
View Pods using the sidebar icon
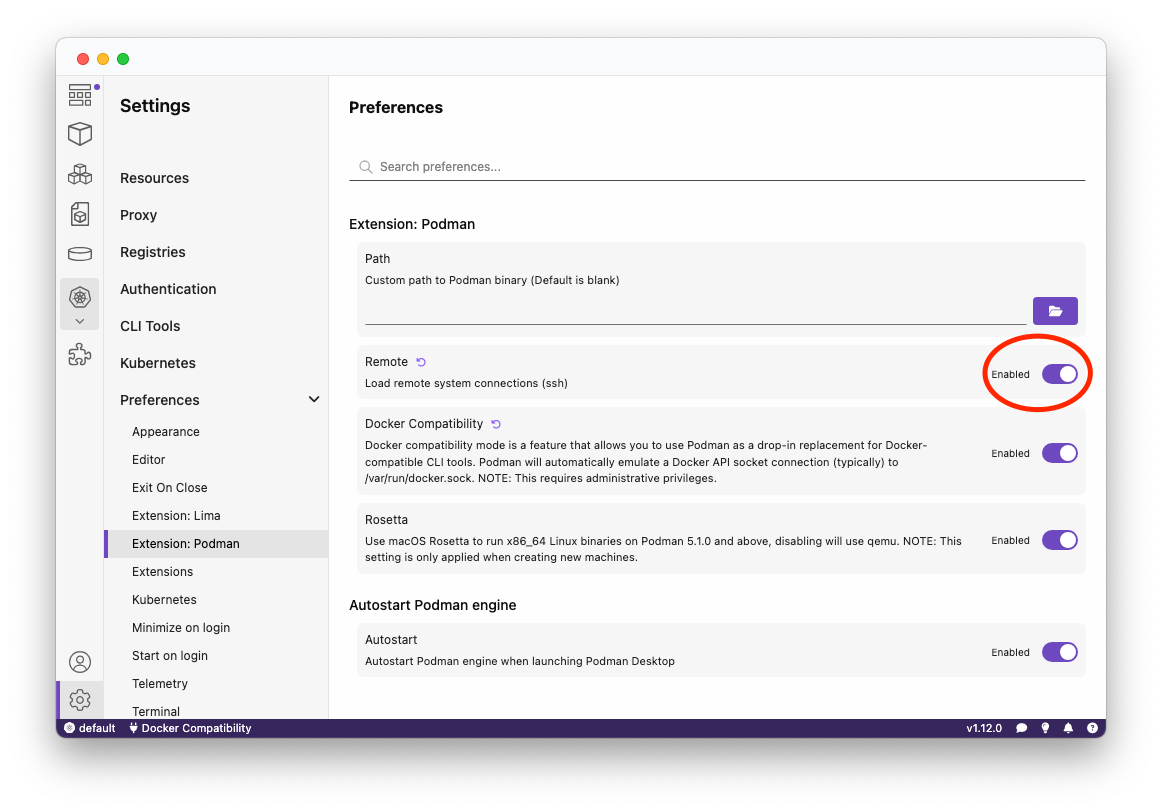pos(80,174)
